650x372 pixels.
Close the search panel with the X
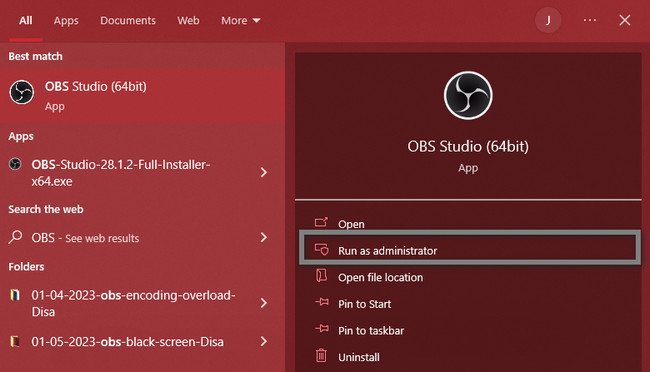coord(625,20)
